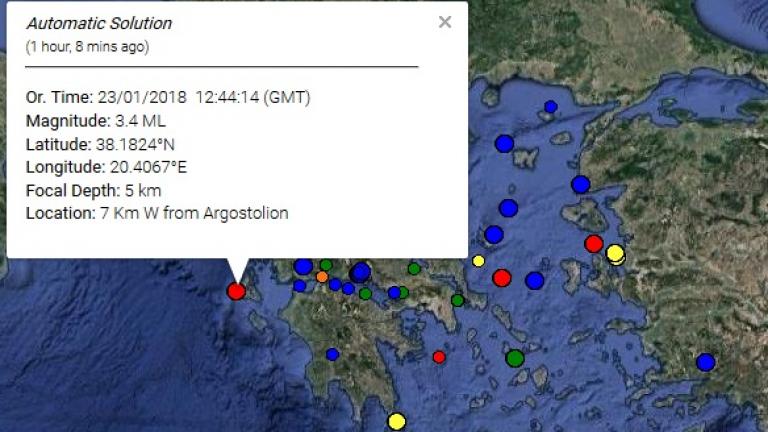Click the Automatic Solution heading
Screen dimensions: 768x432
(99, 24)
